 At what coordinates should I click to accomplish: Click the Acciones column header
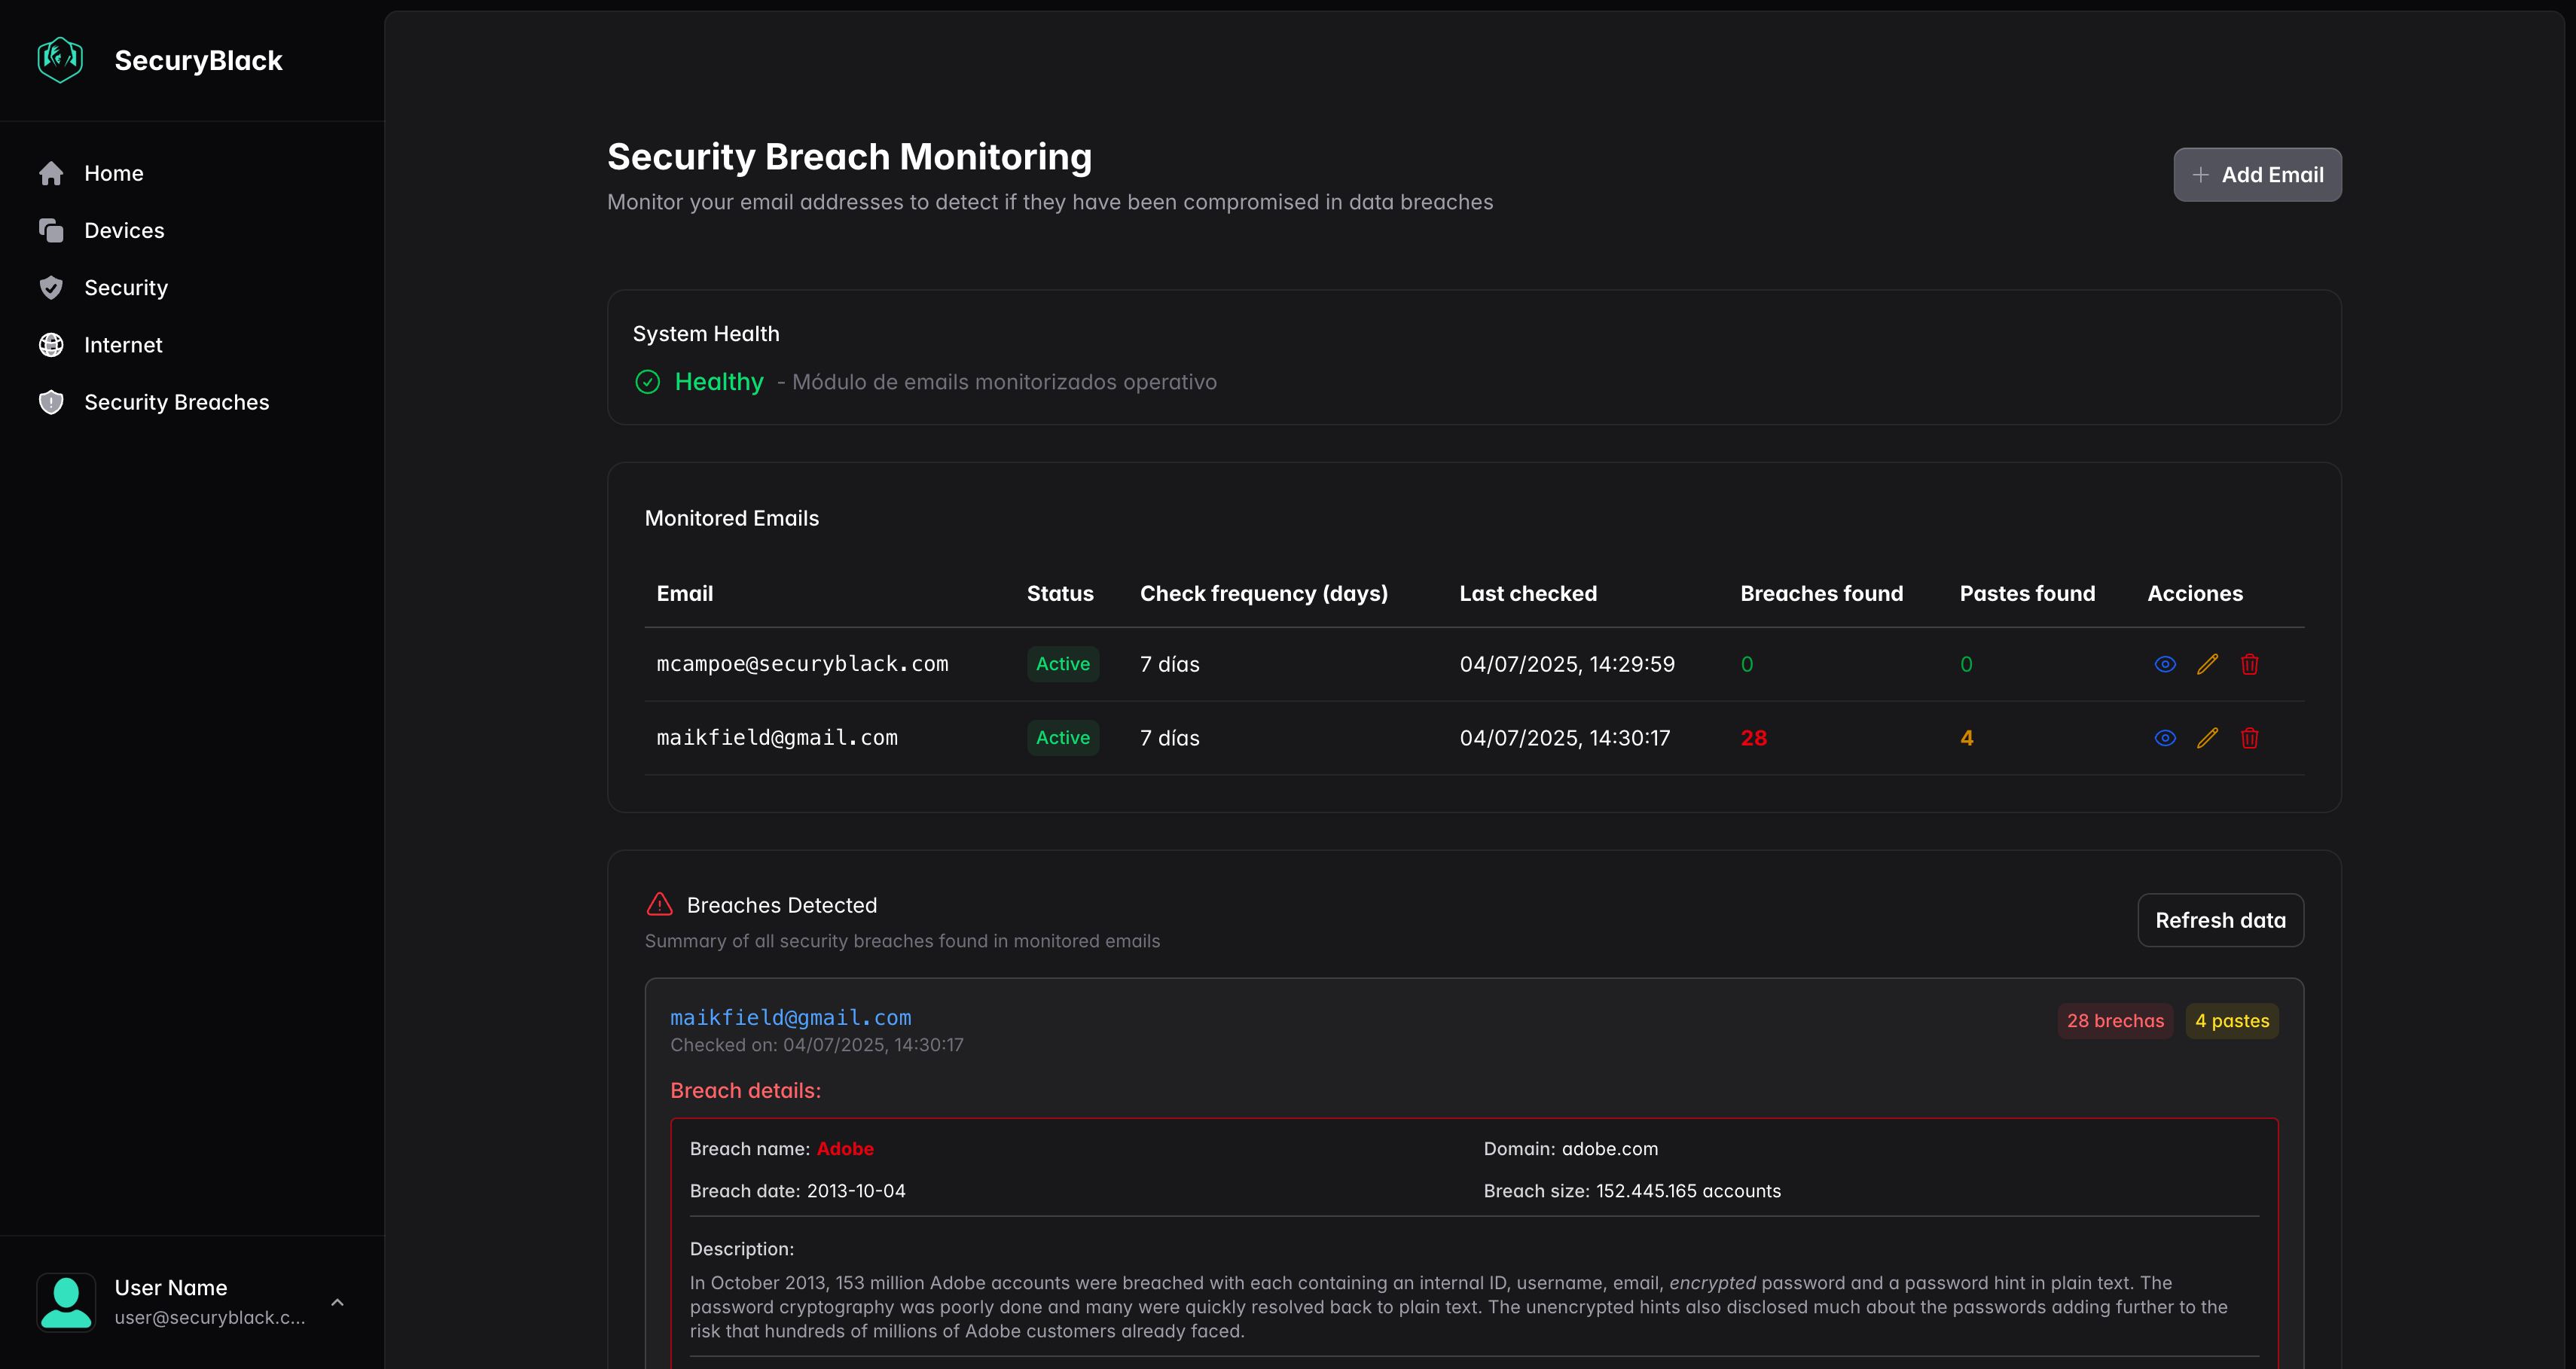2195,594
